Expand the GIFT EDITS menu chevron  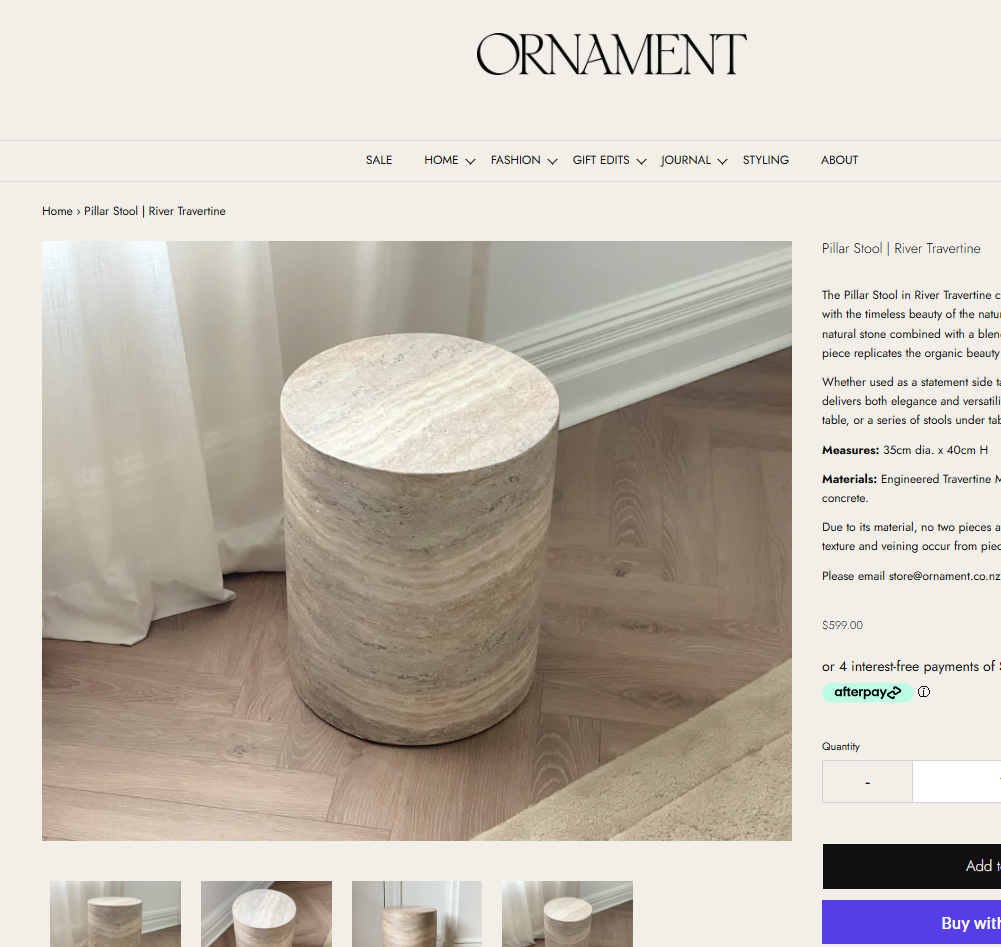click(642, 162)
